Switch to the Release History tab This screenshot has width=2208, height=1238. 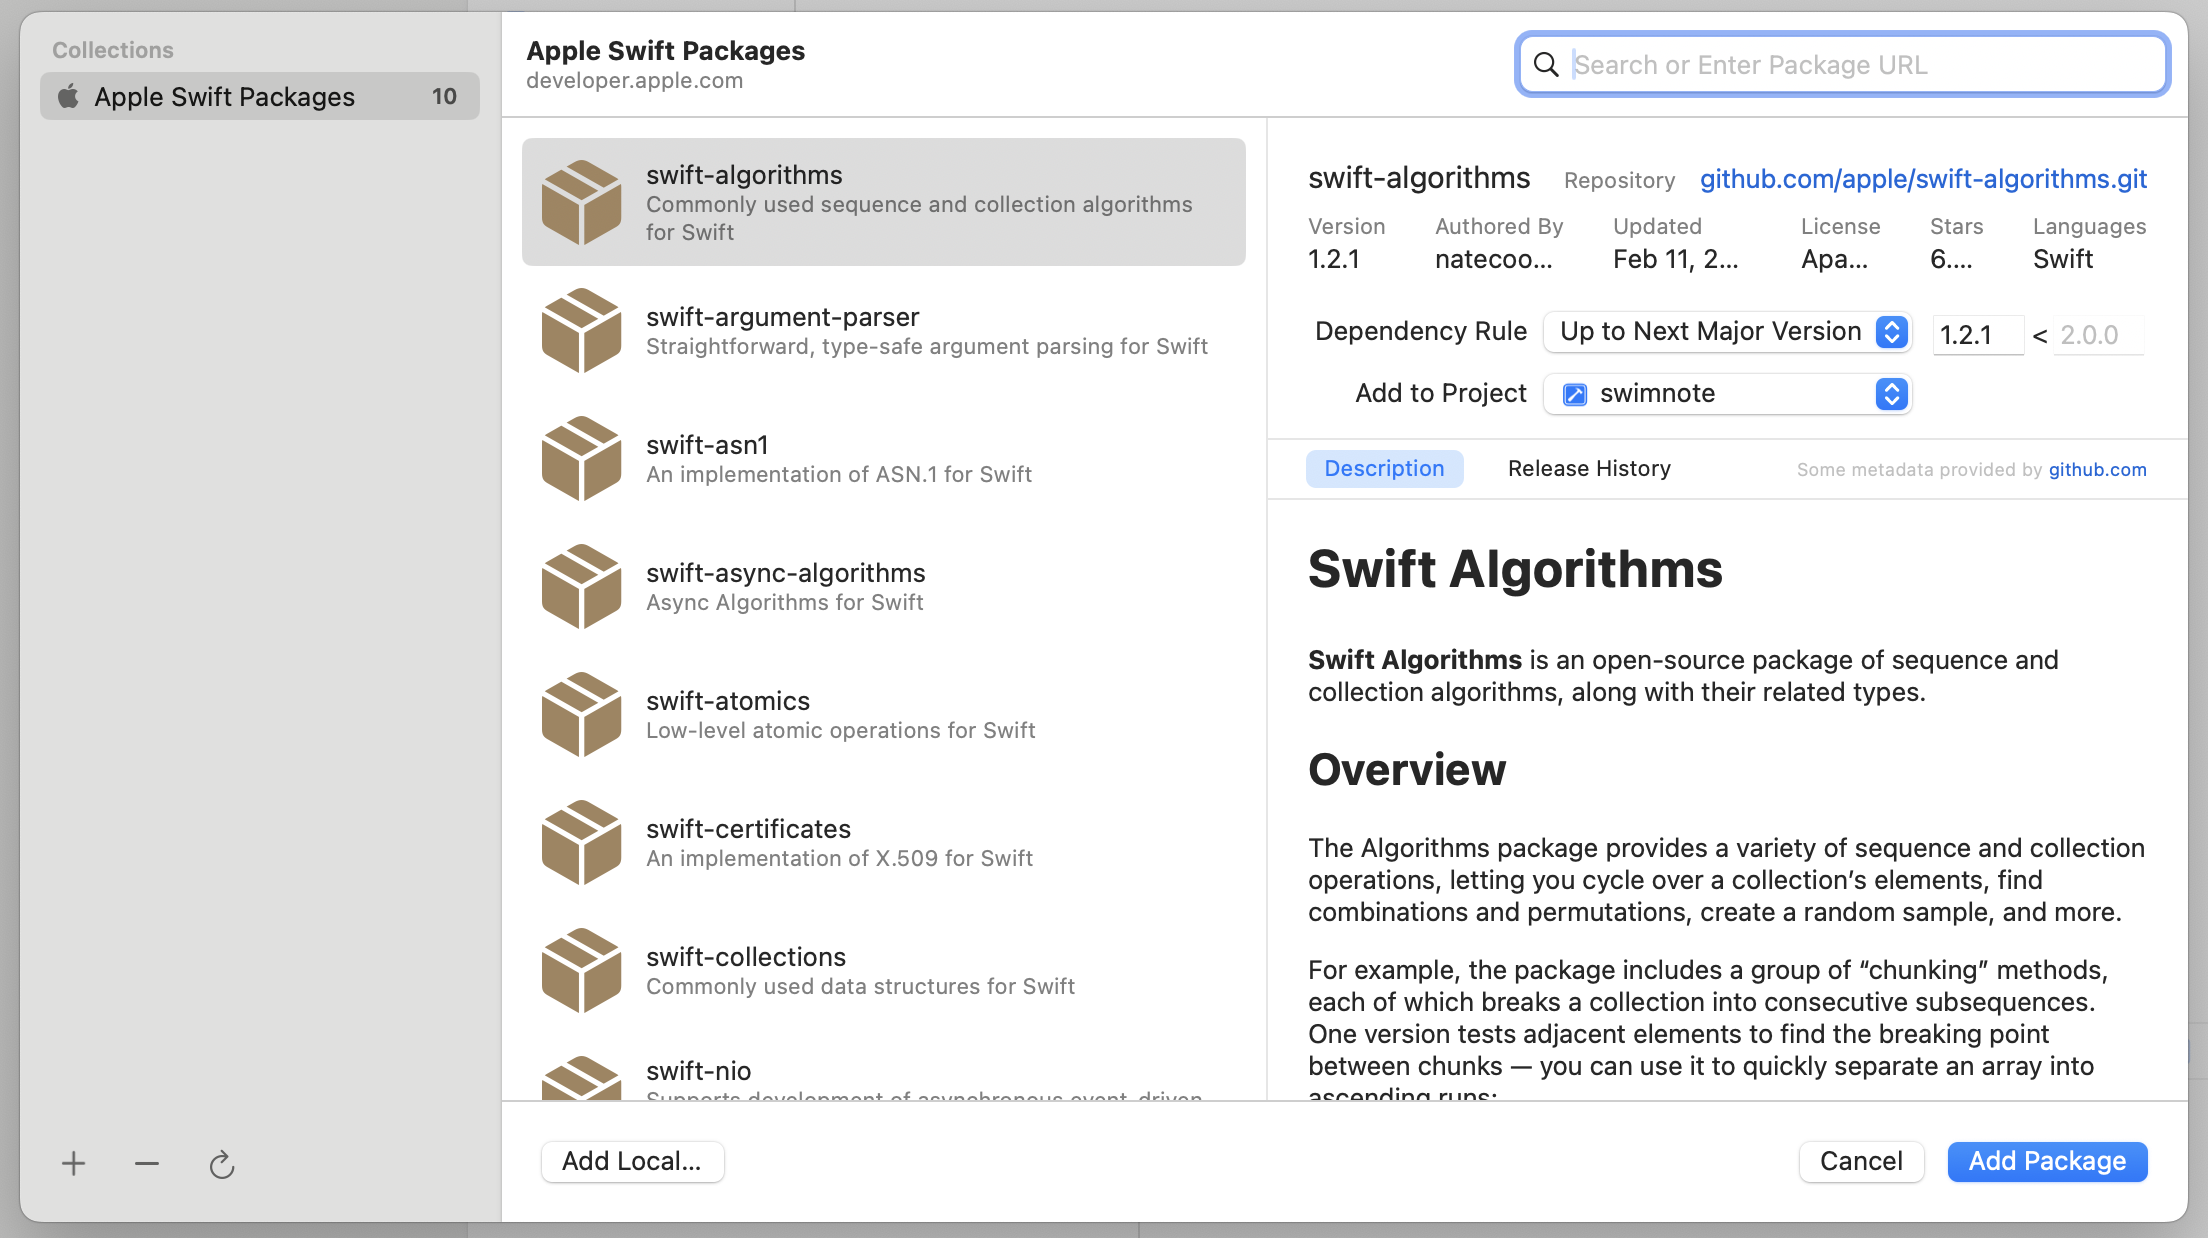1589,469
